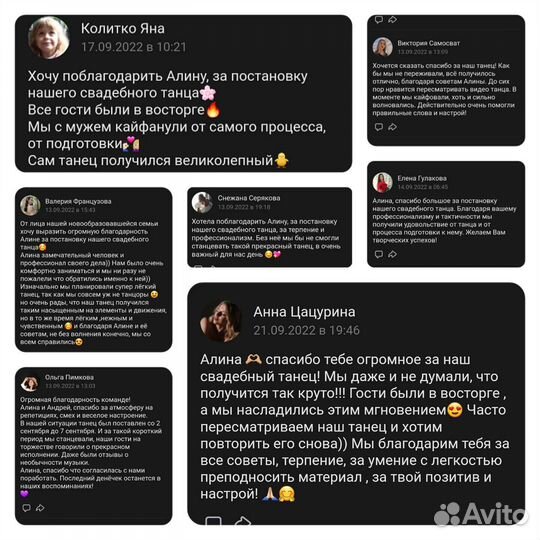This screenshot has height=540, width=540.
Task: Open Снежана Серякова's avatar
Action: click(x=202, y=202)
